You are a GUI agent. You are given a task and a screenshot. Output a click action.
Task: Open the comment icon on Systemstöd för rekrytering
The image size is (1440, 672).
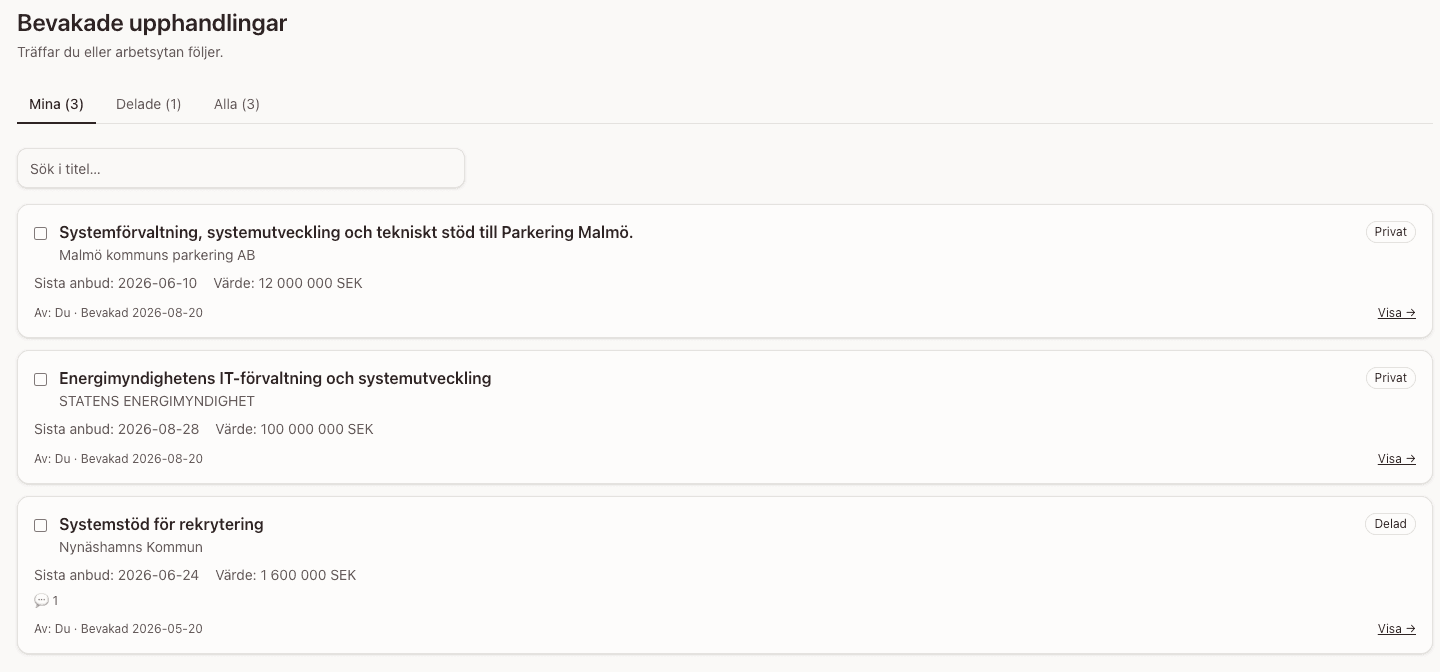pyautogui.click(x=41, y=601)
